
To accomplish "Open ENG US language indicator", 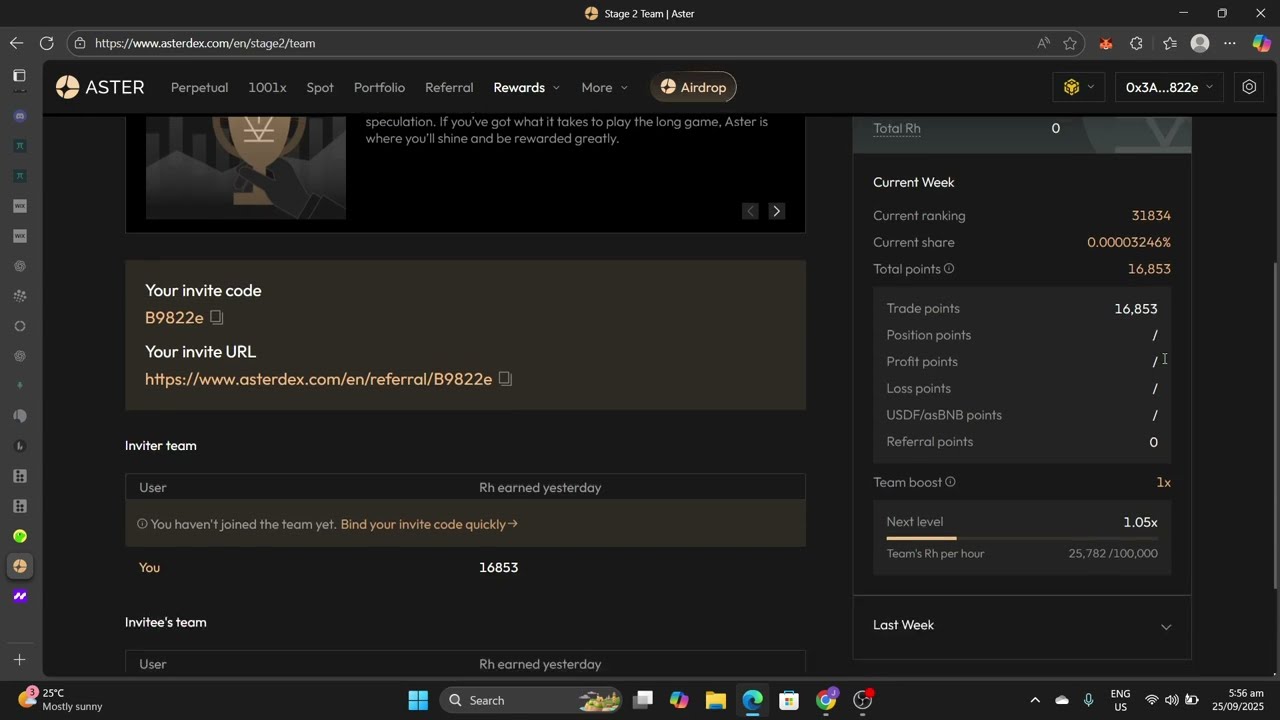I will 1121,700.
